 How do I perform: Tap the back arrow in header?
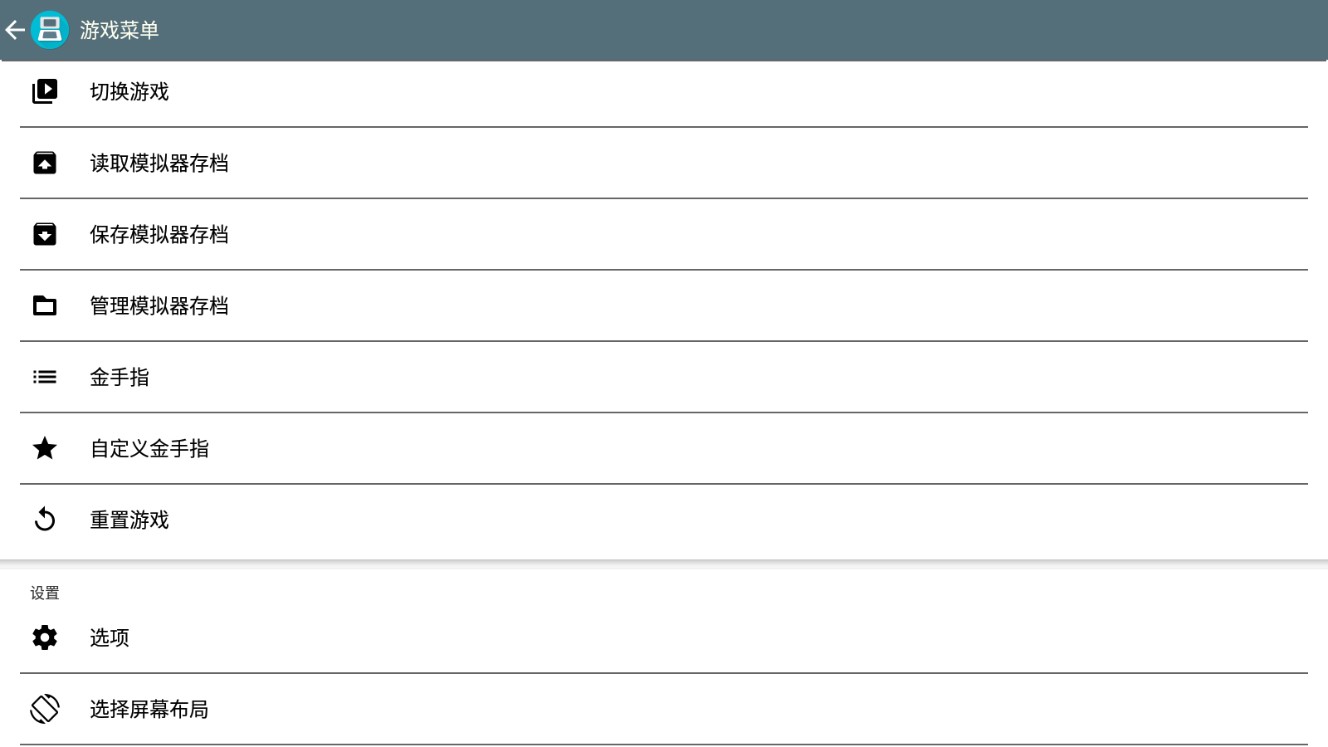pyautogui.click(x=14, y=30)
